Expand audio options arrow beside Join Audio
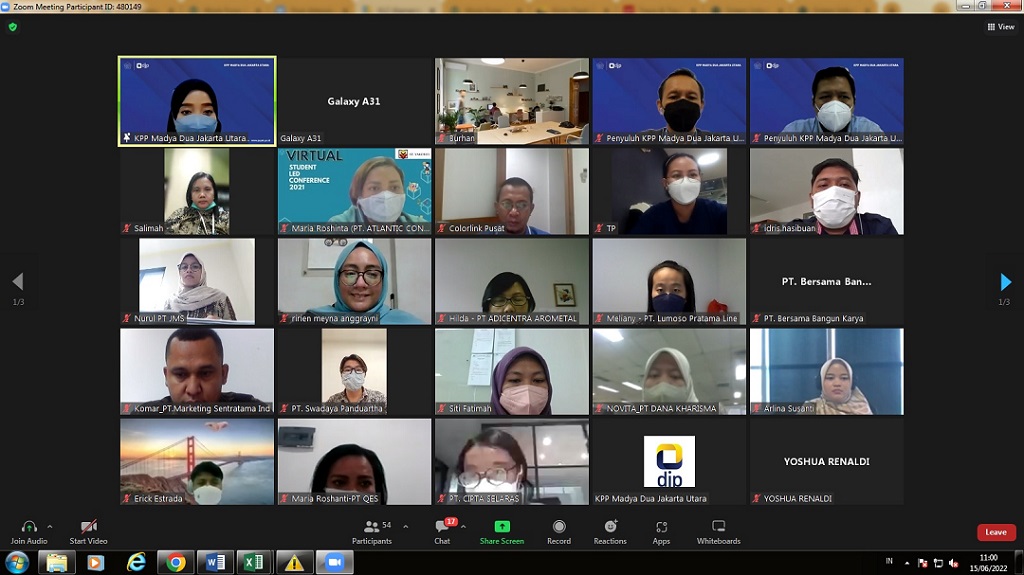The image size is (1024, 575). (x=50, y=526)
